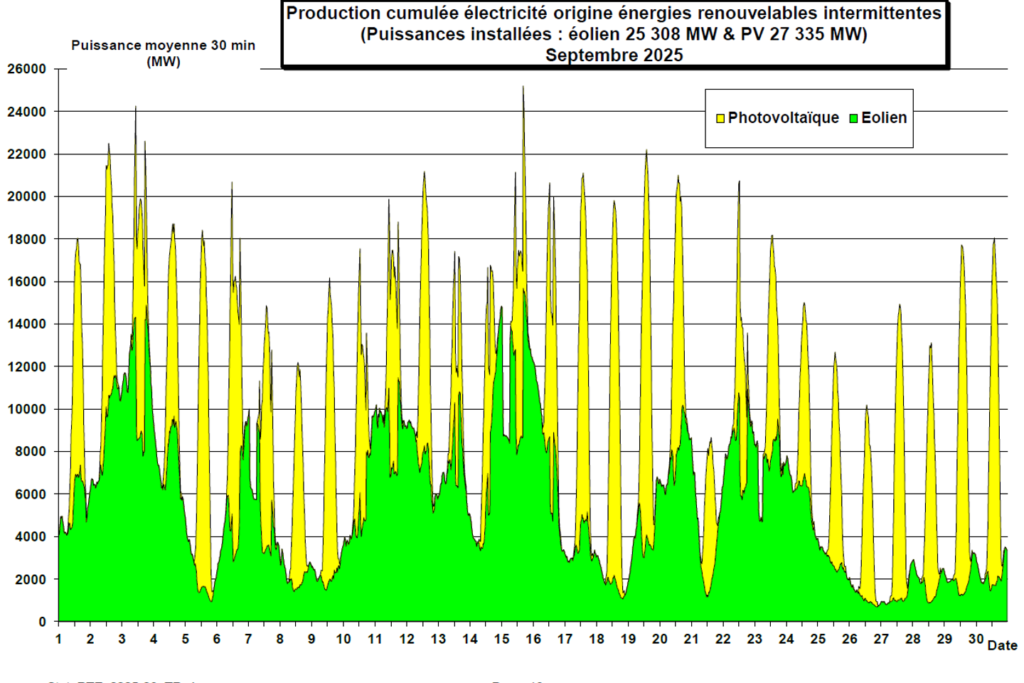
Task: Click the 8000 y-axis label
Action: pos(32,452)
